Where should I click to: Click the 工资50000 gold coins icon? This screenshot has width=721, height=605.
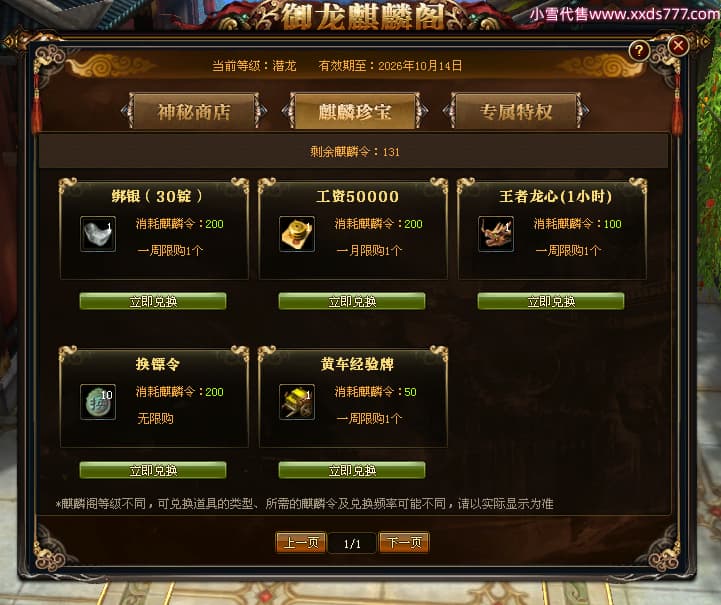pyautogui.click(x=297, y=234)
